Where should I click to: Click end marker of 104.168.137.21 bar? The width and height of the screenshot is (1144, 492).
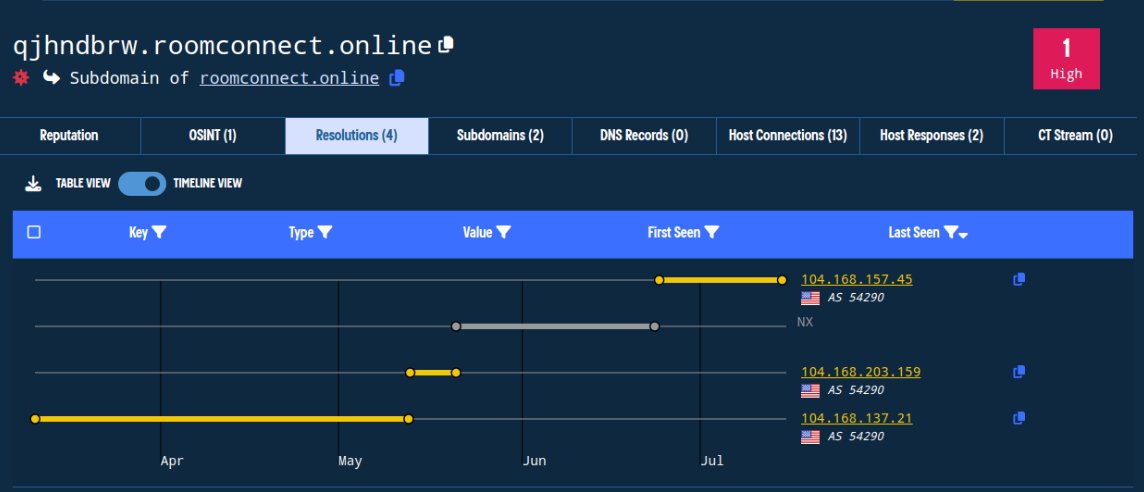coord(409,419)
